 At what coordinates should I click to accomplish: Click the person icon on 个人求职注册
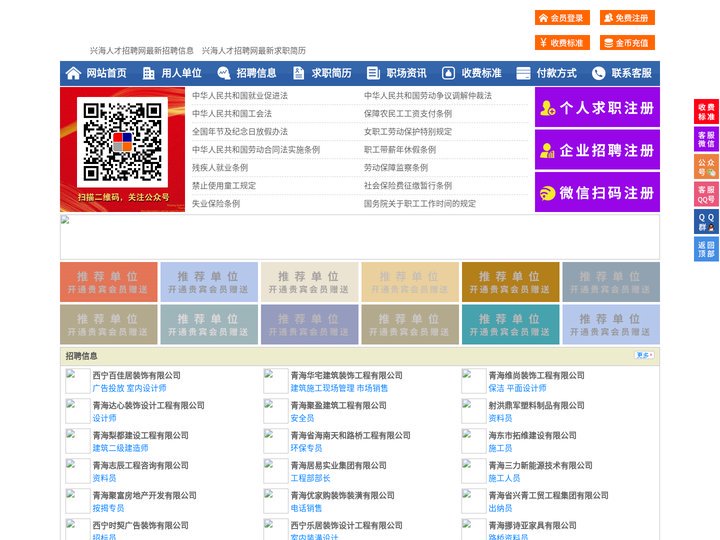547,108
